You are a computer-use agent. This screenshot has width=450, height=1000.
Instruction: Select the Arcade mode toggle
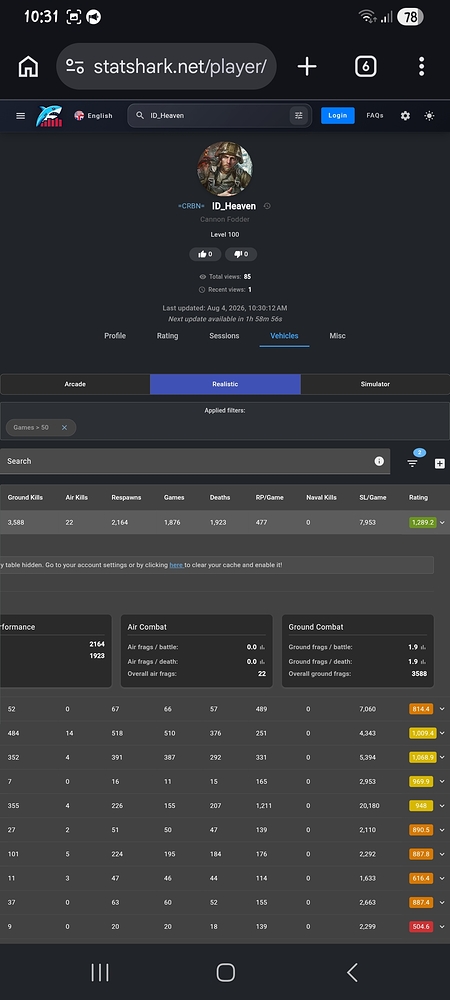75,384
